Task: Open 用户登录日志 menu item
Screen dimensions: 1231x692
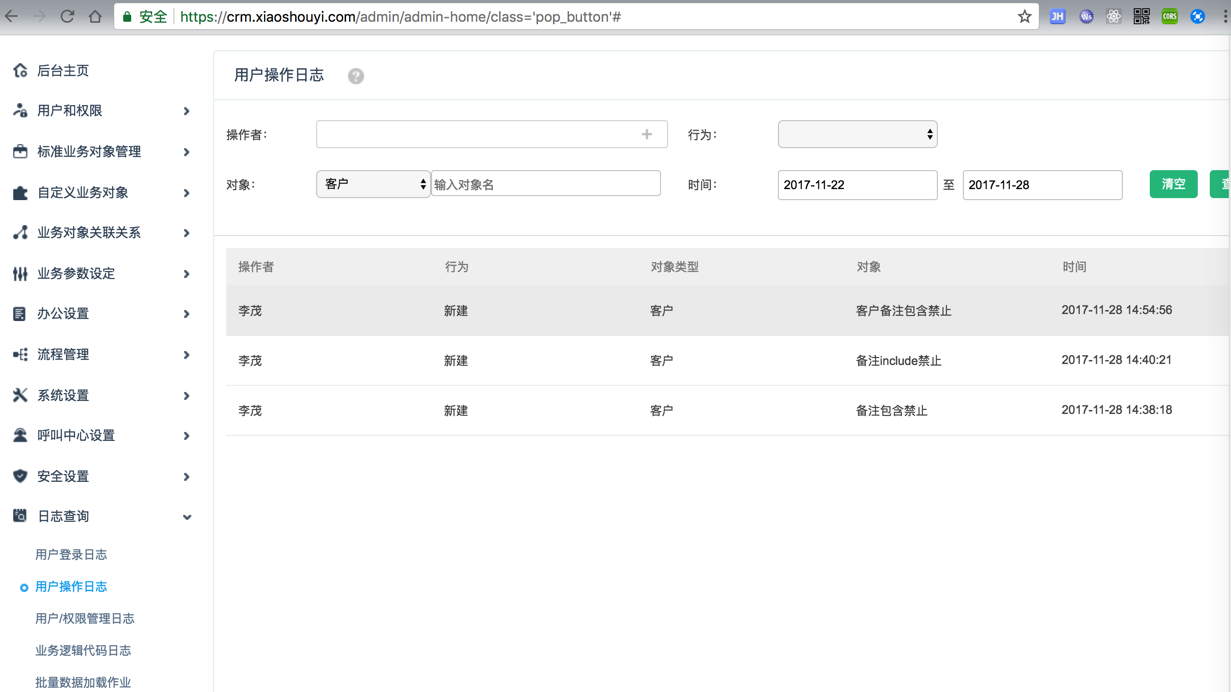Action: pos(71,555)
